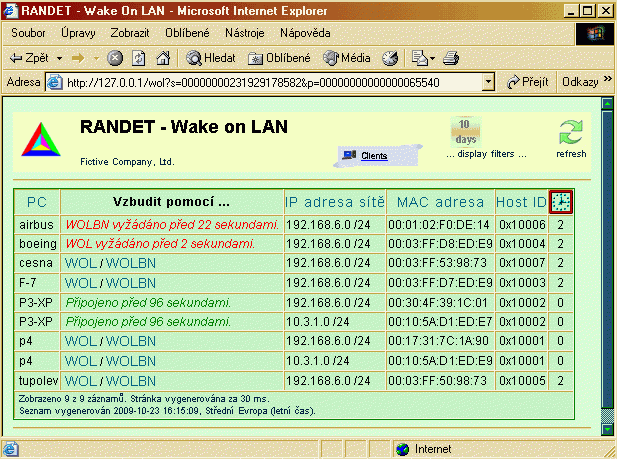This screenshot has height=459, width=617.
Task: Click the airbus PC name cell
Action: [36, 225]
